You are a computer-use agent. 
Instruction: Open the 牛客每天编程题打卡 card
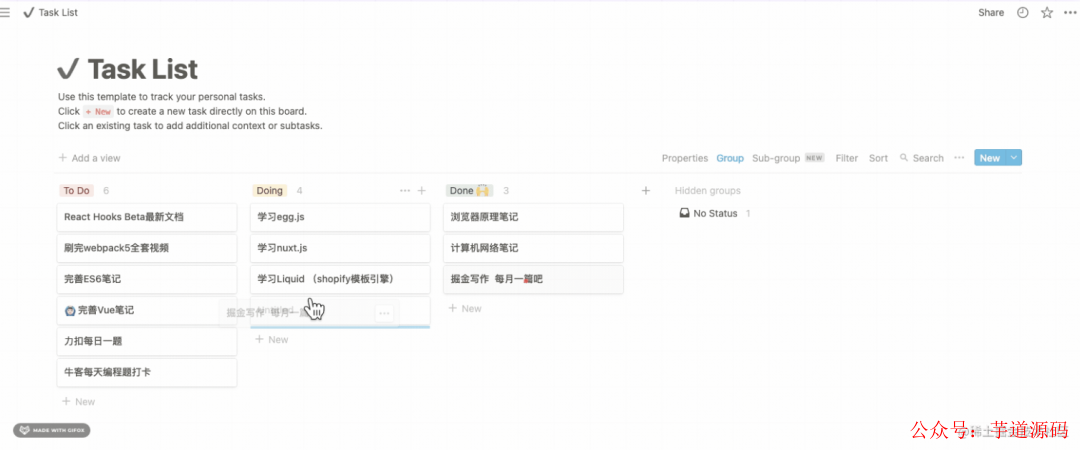coord(147,372)
